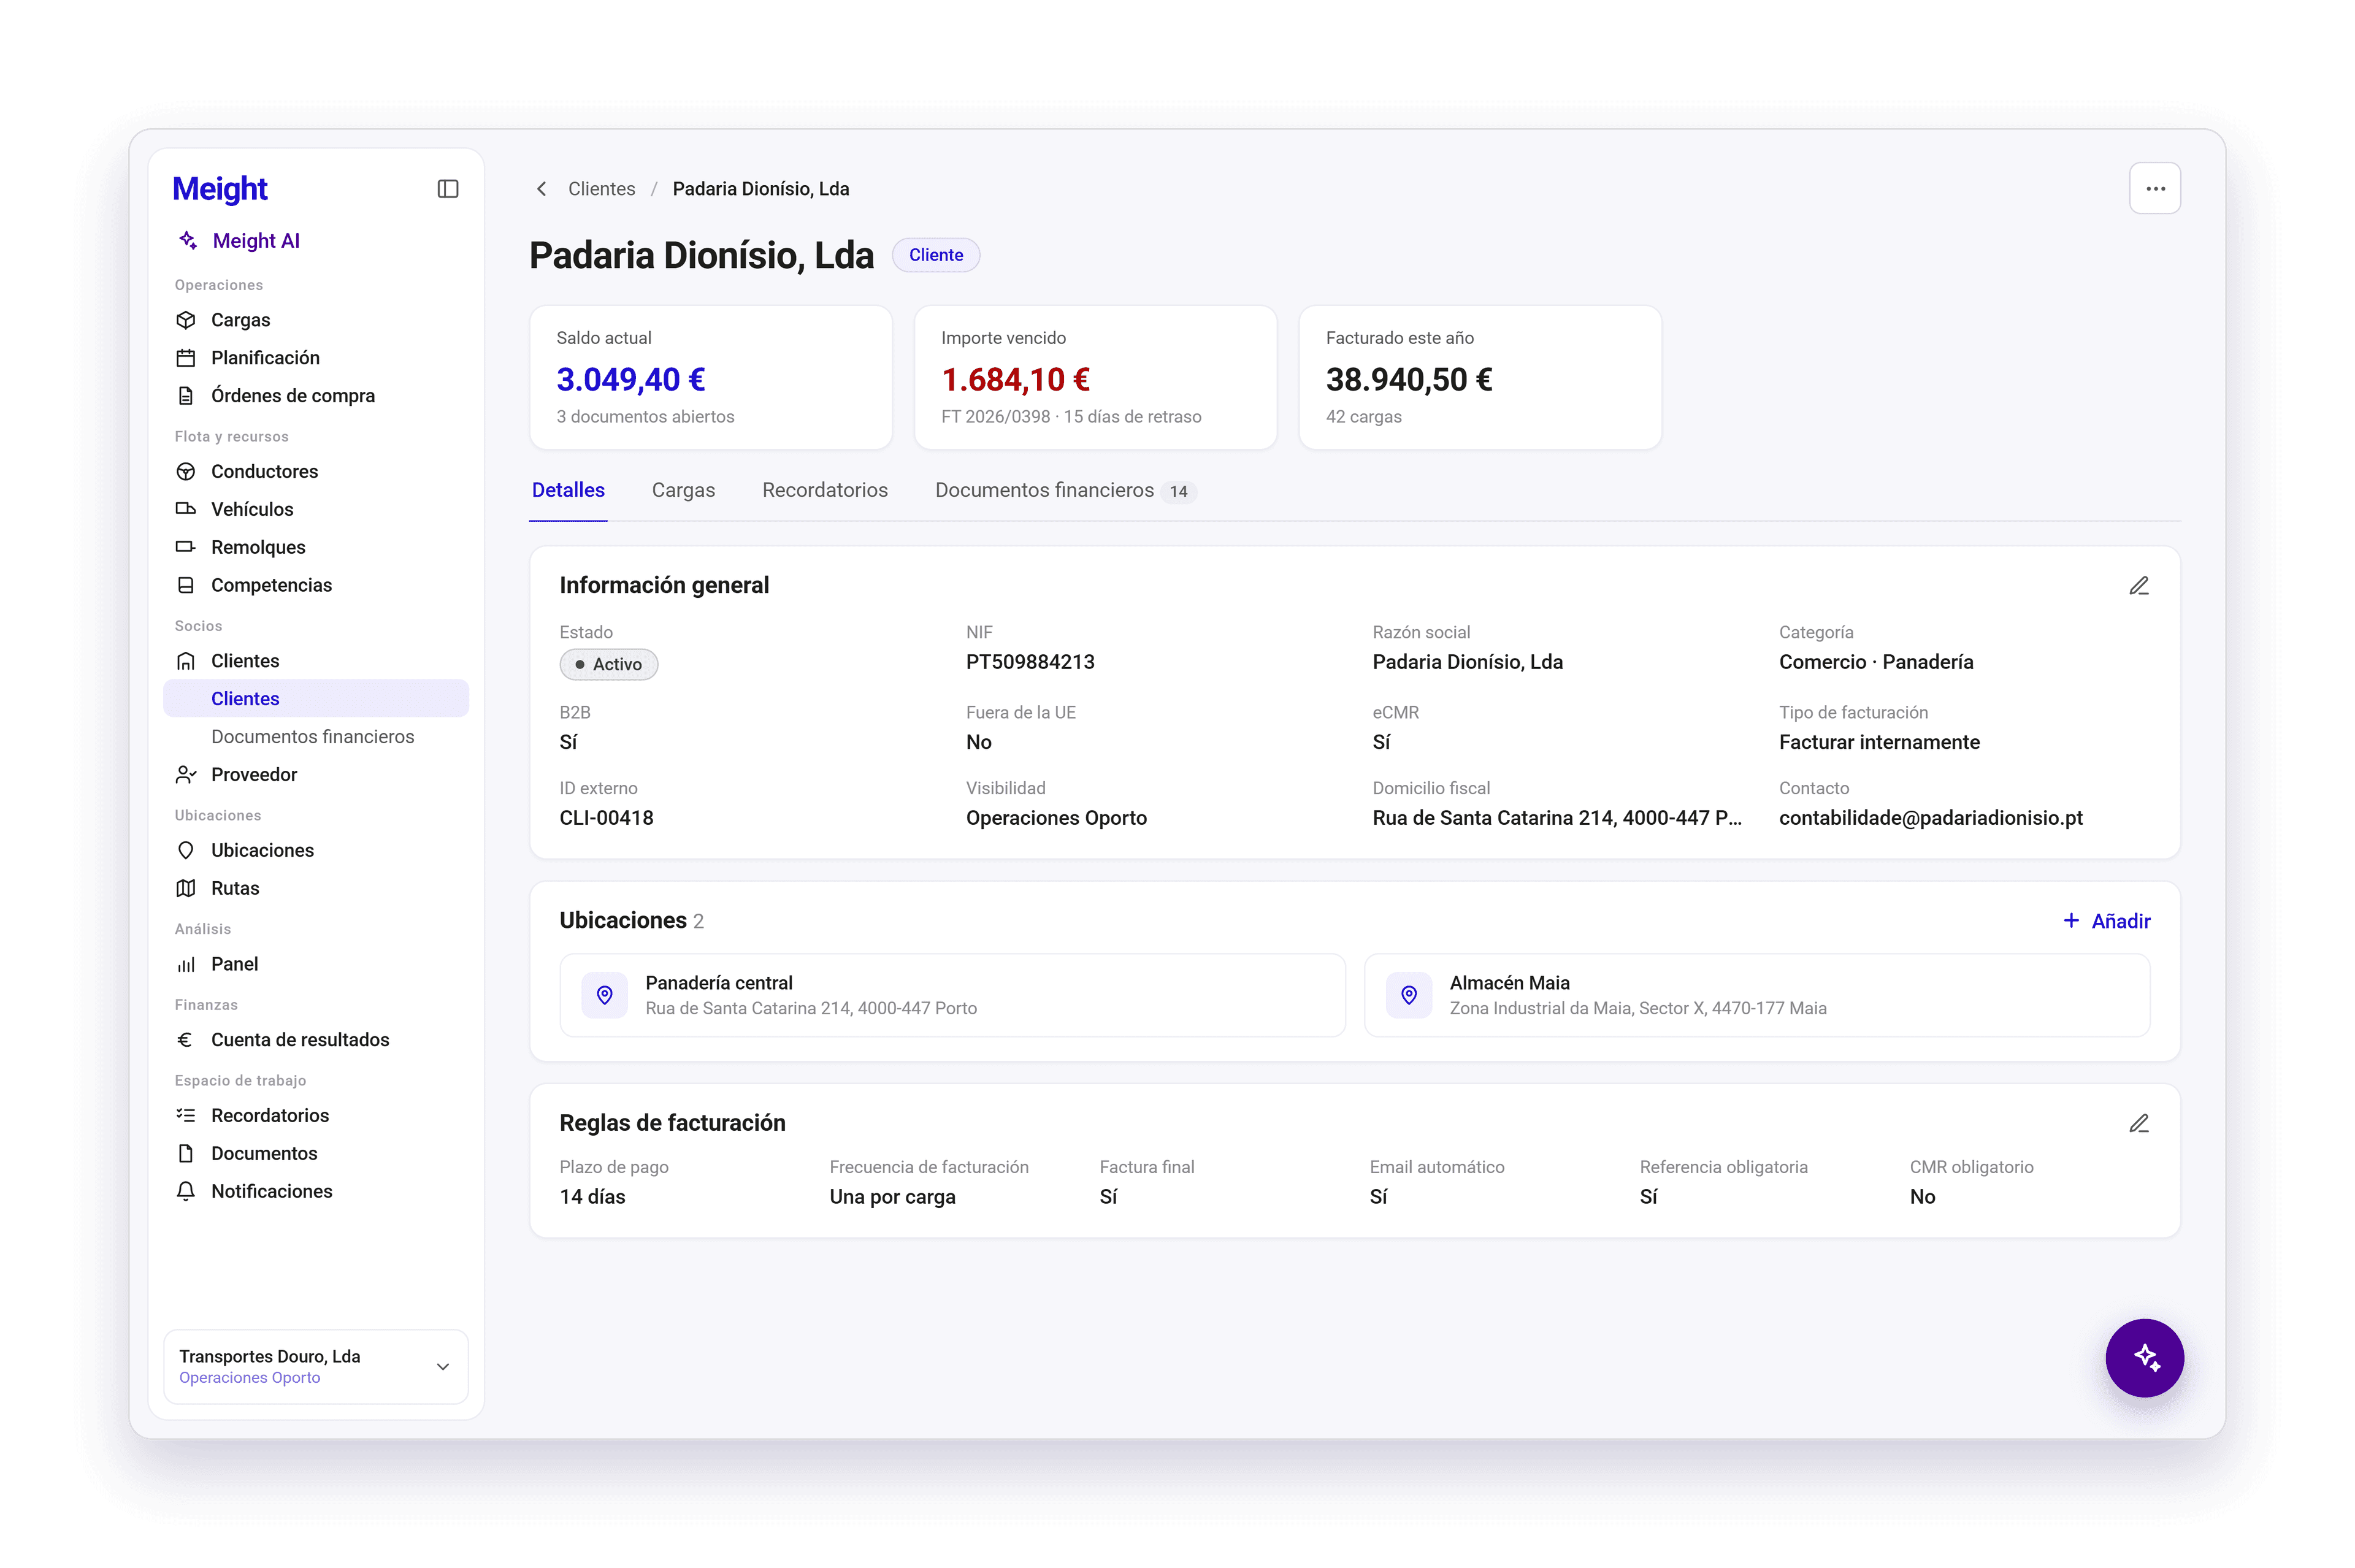Open Planificación in sidebar
This screenshot has width=2355, height=1568.
(x=316, y=358)
